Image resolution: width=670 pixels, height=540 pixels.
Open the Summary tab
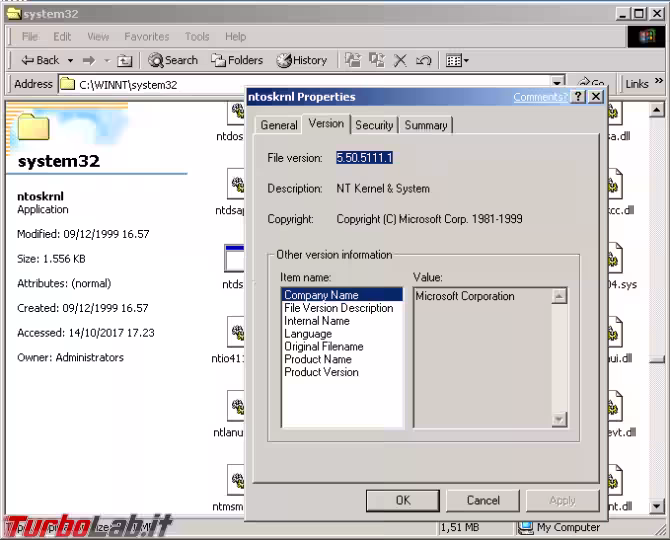426,125
